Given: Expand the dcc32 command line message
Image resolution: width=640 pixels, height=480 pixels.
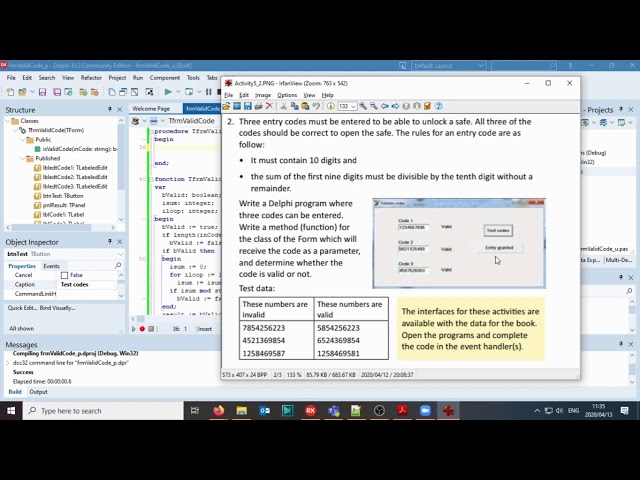Looking at the screenshot, I should point(8,363).
